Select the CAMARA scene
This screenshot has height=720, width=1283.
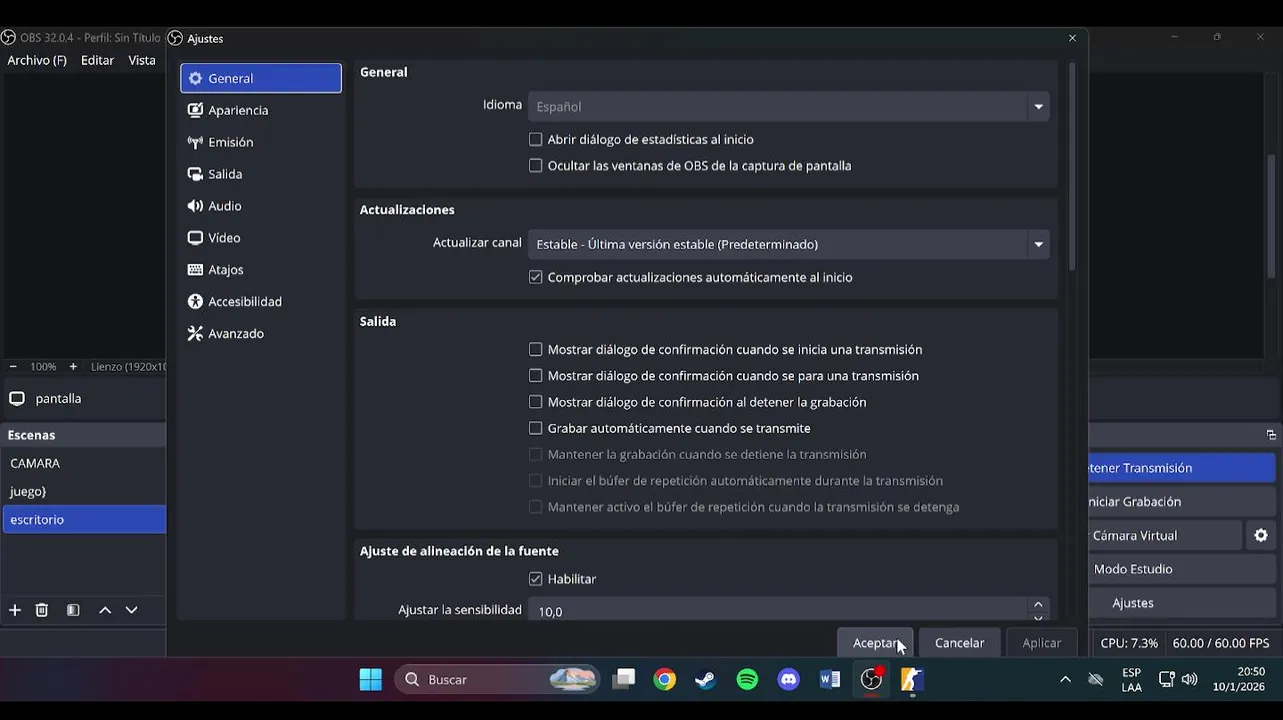tap(84, 463)
